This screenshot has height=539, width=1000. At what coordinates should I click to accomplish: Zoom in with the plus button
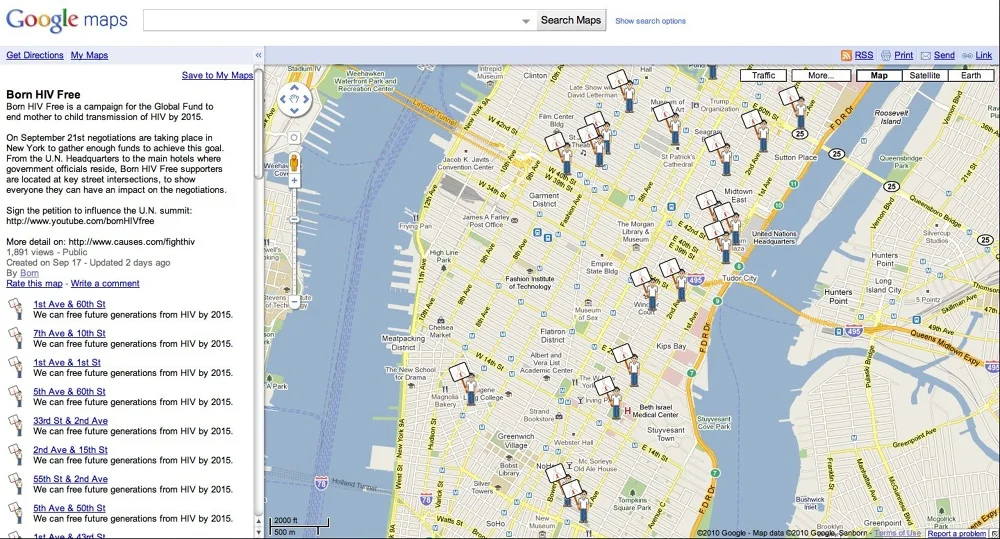point(294,181)
